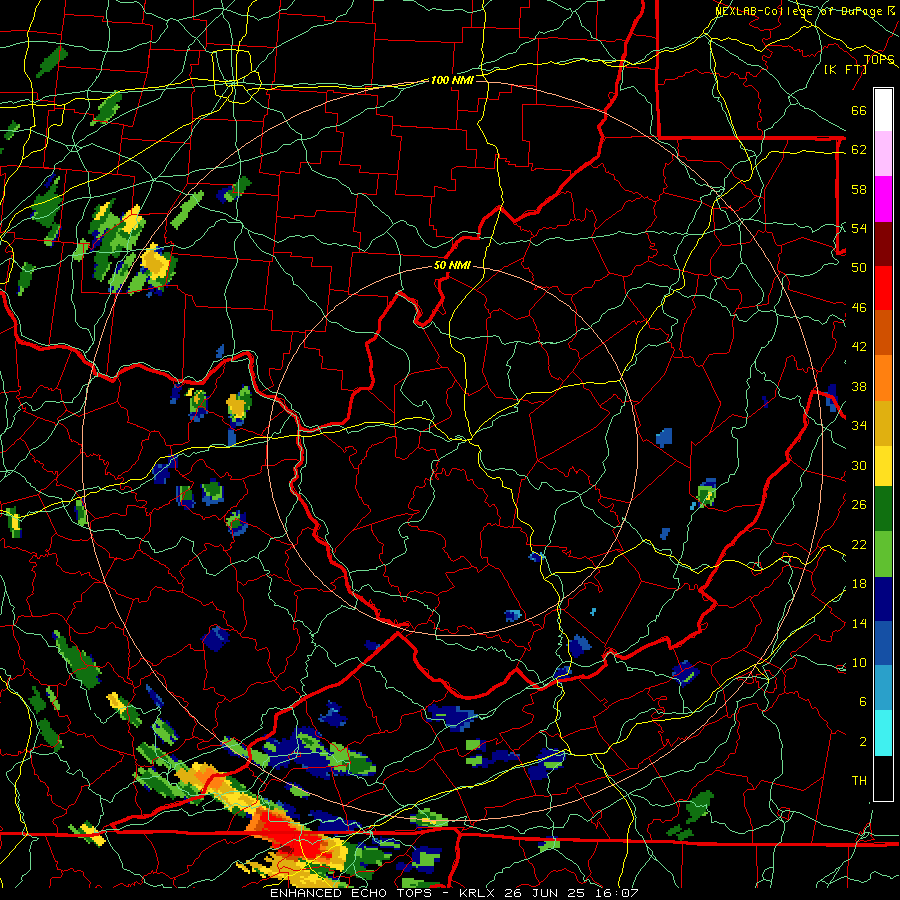This screenshot has width=900, height=900.
Task: Click the 'KRLX' station identifier
Action: [x=479, y=893]
